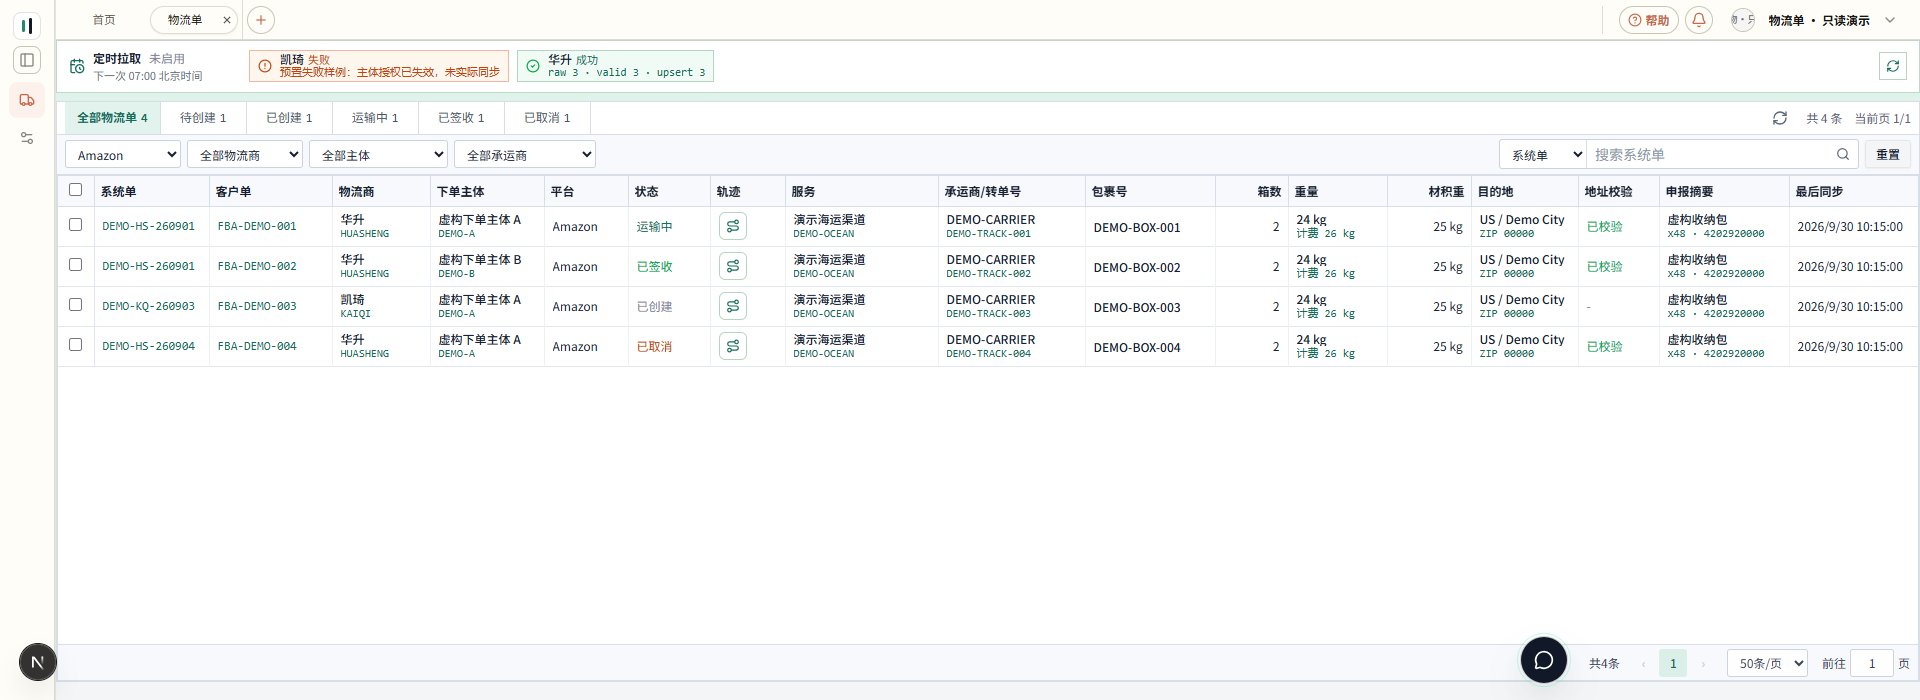Click the scheduled pull clock icon
Image resolution: width=1920 pixels, height=700 pixels.
(77, 67)
